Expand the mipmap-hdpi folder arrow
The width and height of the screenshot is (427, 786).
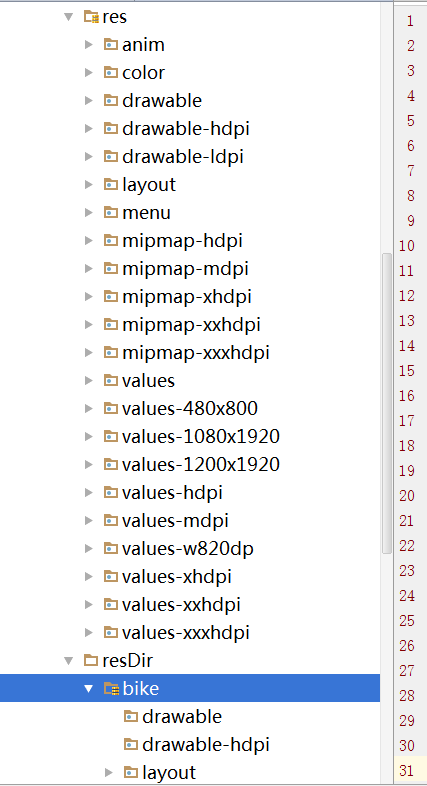pyautogui.click(x=89, y=241)
